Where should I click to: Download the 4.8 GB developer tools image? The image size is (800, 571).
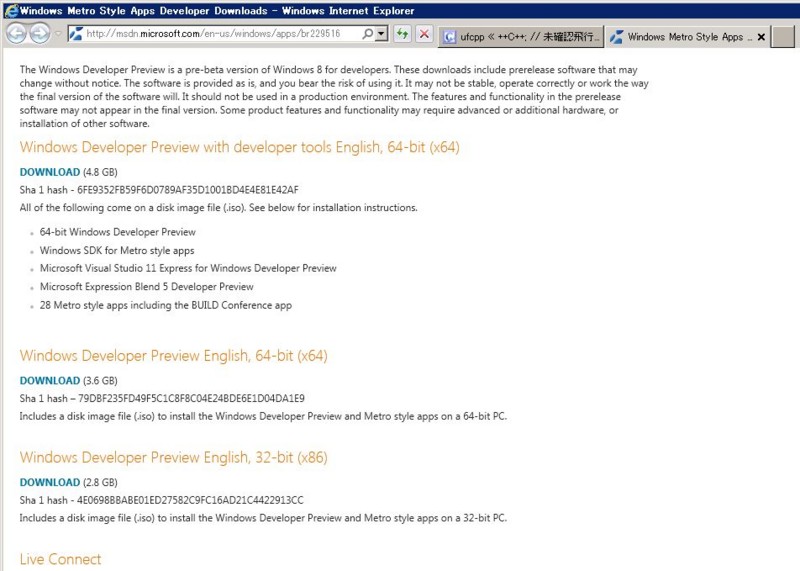50,172
